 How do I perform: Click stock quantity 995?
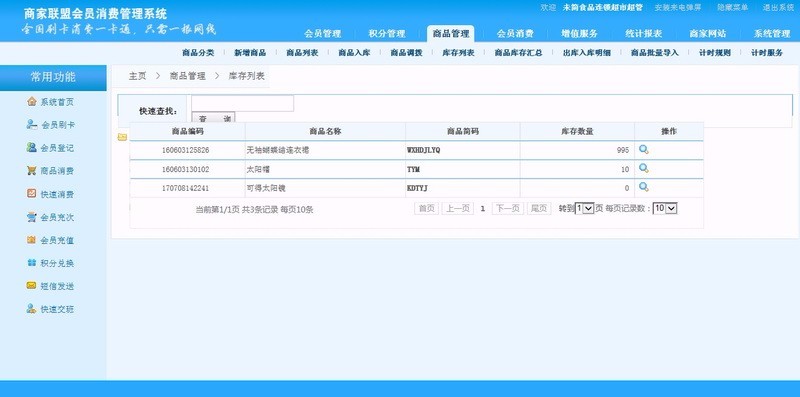(622, 150)
